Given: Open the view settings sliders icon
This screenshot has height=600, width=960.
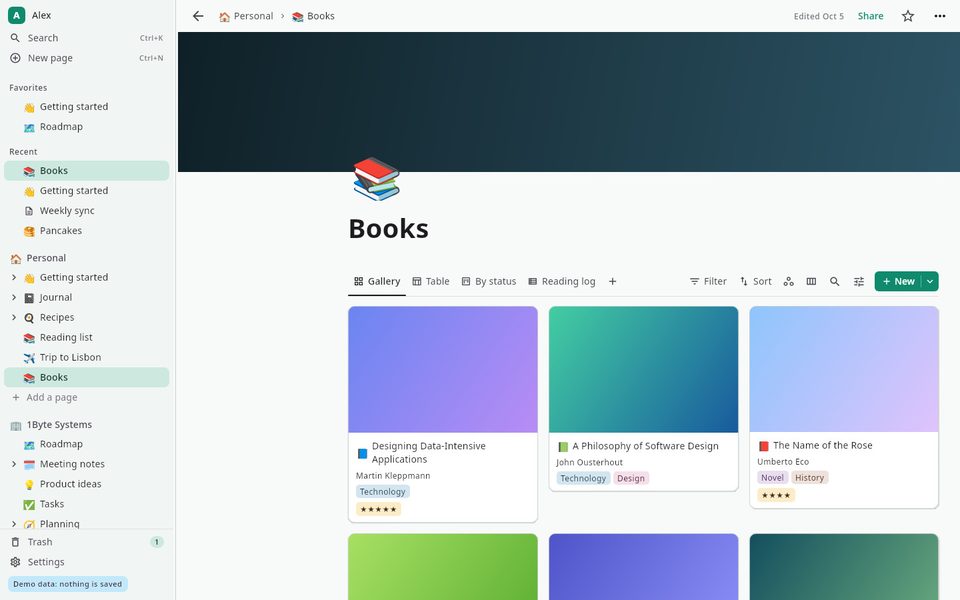Looking at the screenshot, I should 859,282.
